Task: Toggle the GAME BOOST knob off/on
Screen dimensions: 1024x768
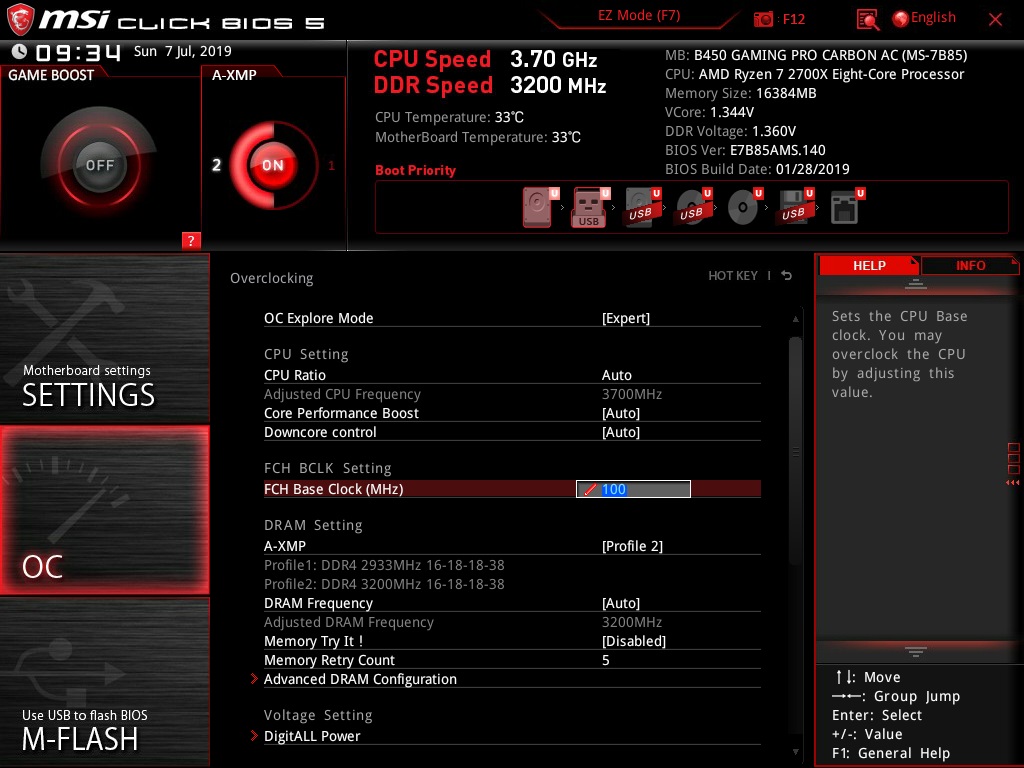Action: click(99, 165)
